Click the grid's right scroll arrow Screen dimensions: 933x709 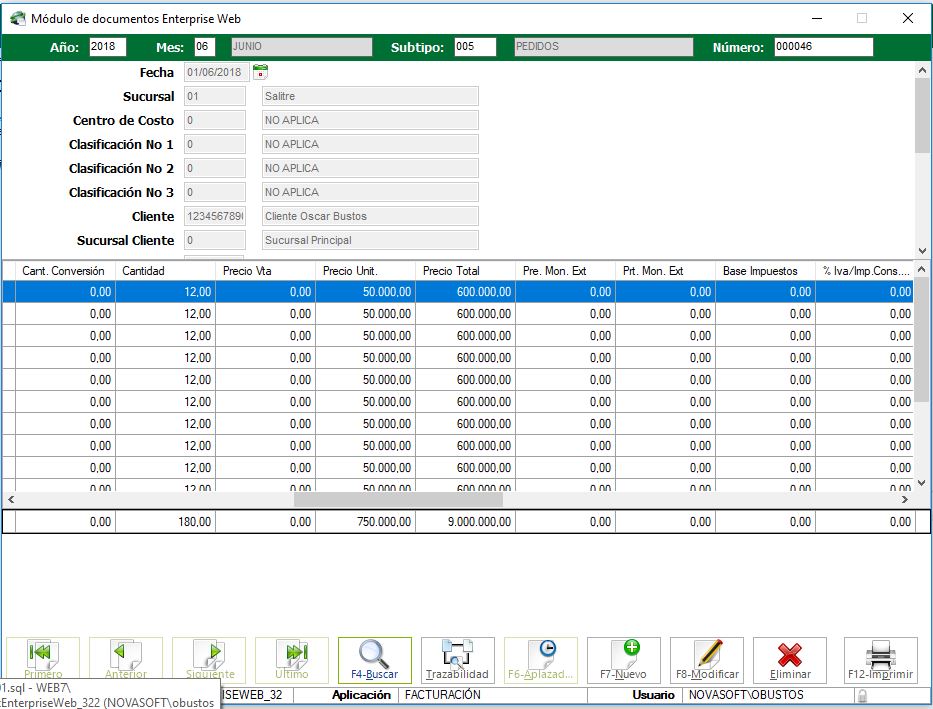point(905,498)
